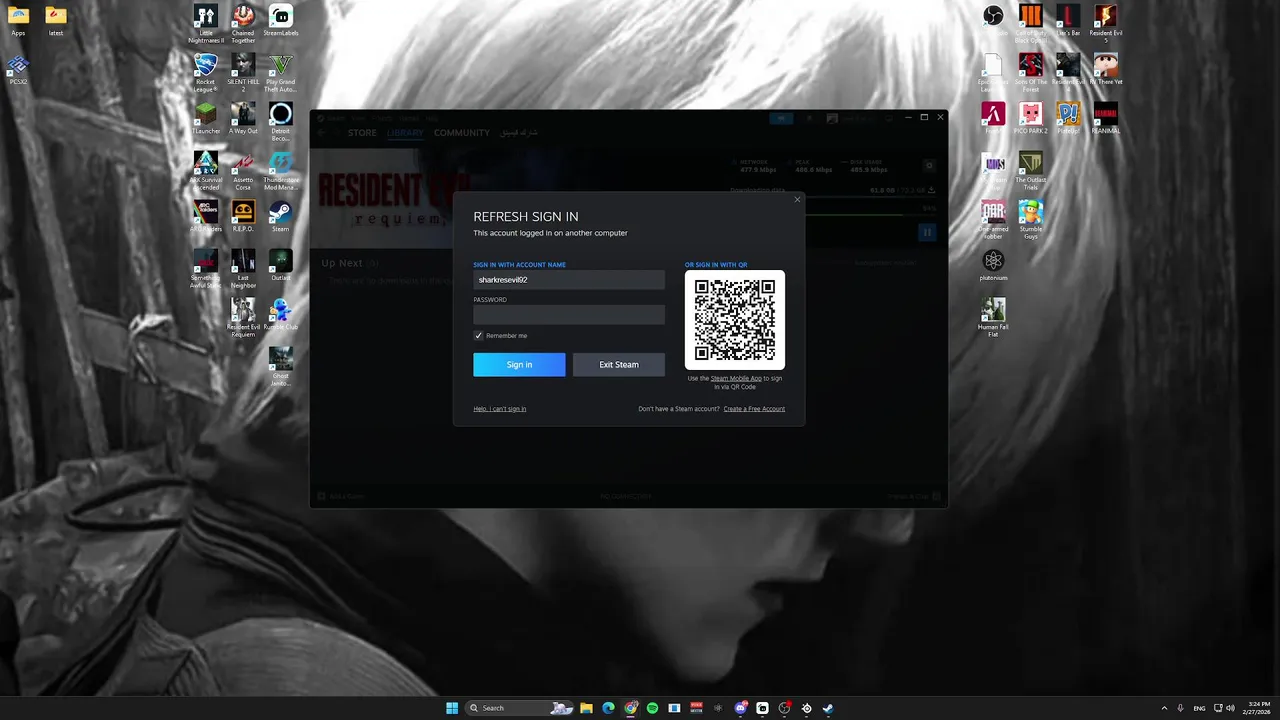Open the plutonium desktop shortcut
This screenshot has height=720, width=1280.
click(993, 266)
